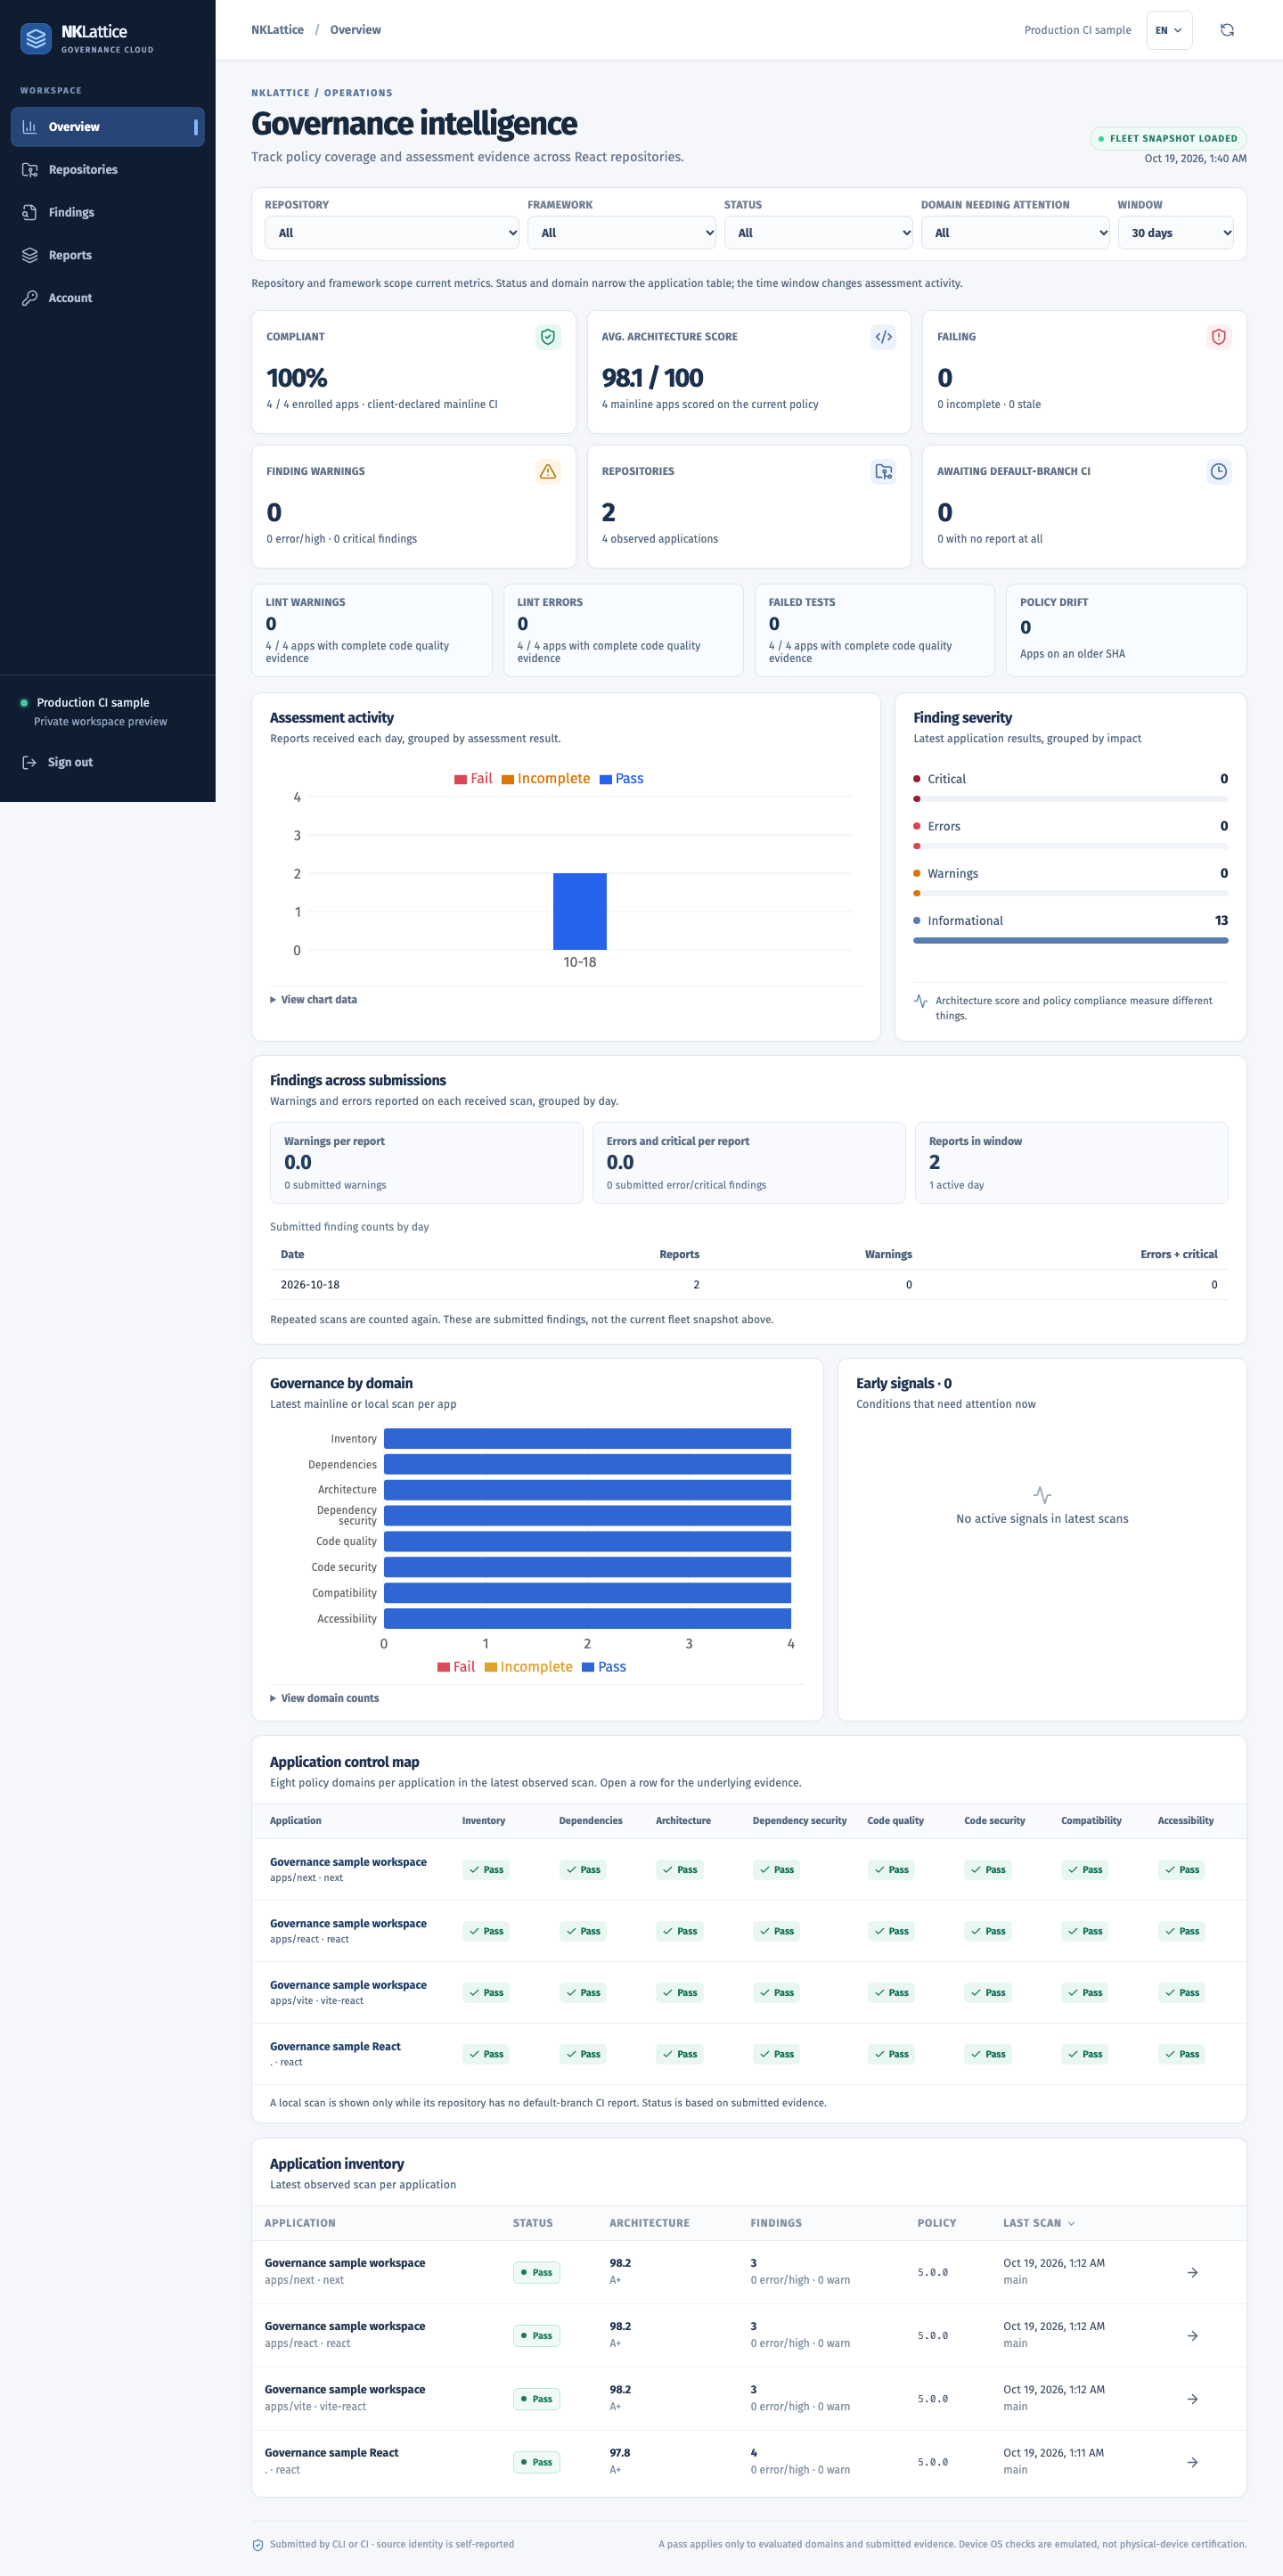The height and width of the screenshot is (2576, 1283).
Task: Sort inventory by Last scan column
Action: coord(1039,2223)
